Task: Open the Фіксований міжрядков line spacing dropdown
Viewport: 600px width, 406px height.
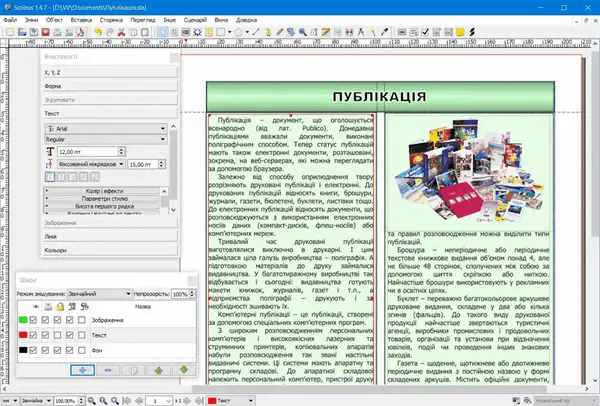Action: click(x=91, y=164)
